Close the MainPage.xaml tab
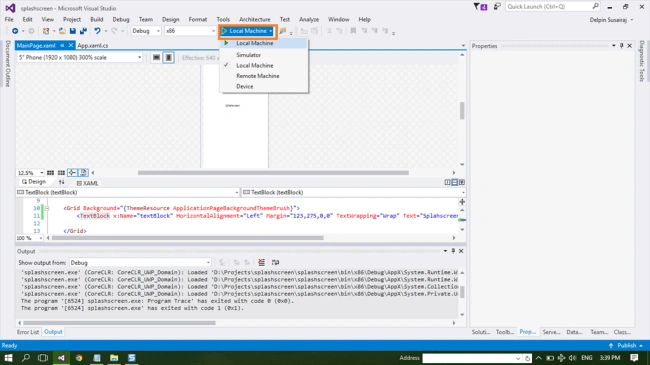 point(71,45)
